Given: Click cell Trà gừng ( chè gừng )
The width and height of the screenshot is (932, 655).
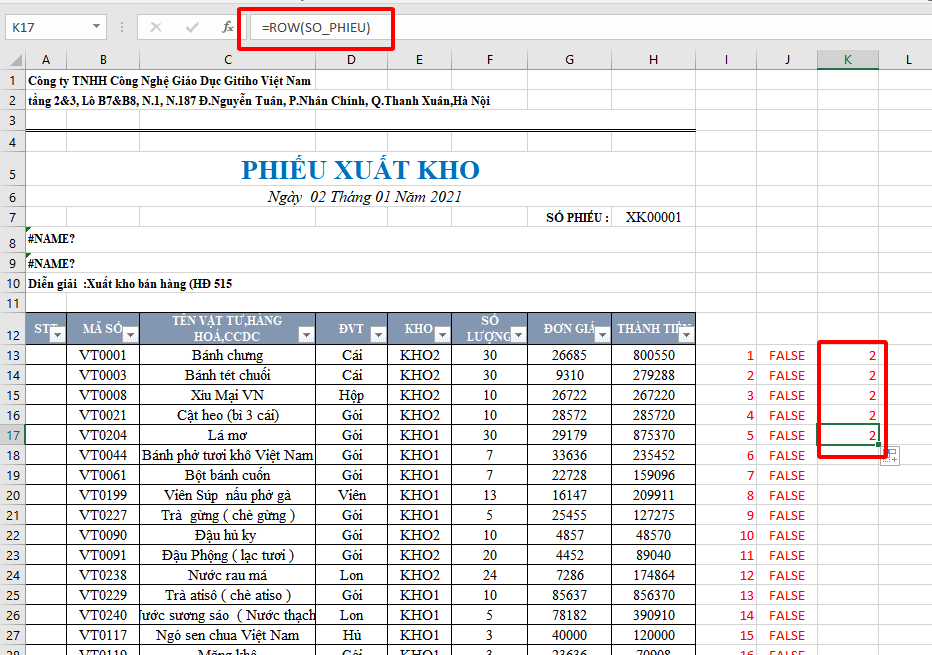Looking at the screenshot, I should (x=228, y=515).
